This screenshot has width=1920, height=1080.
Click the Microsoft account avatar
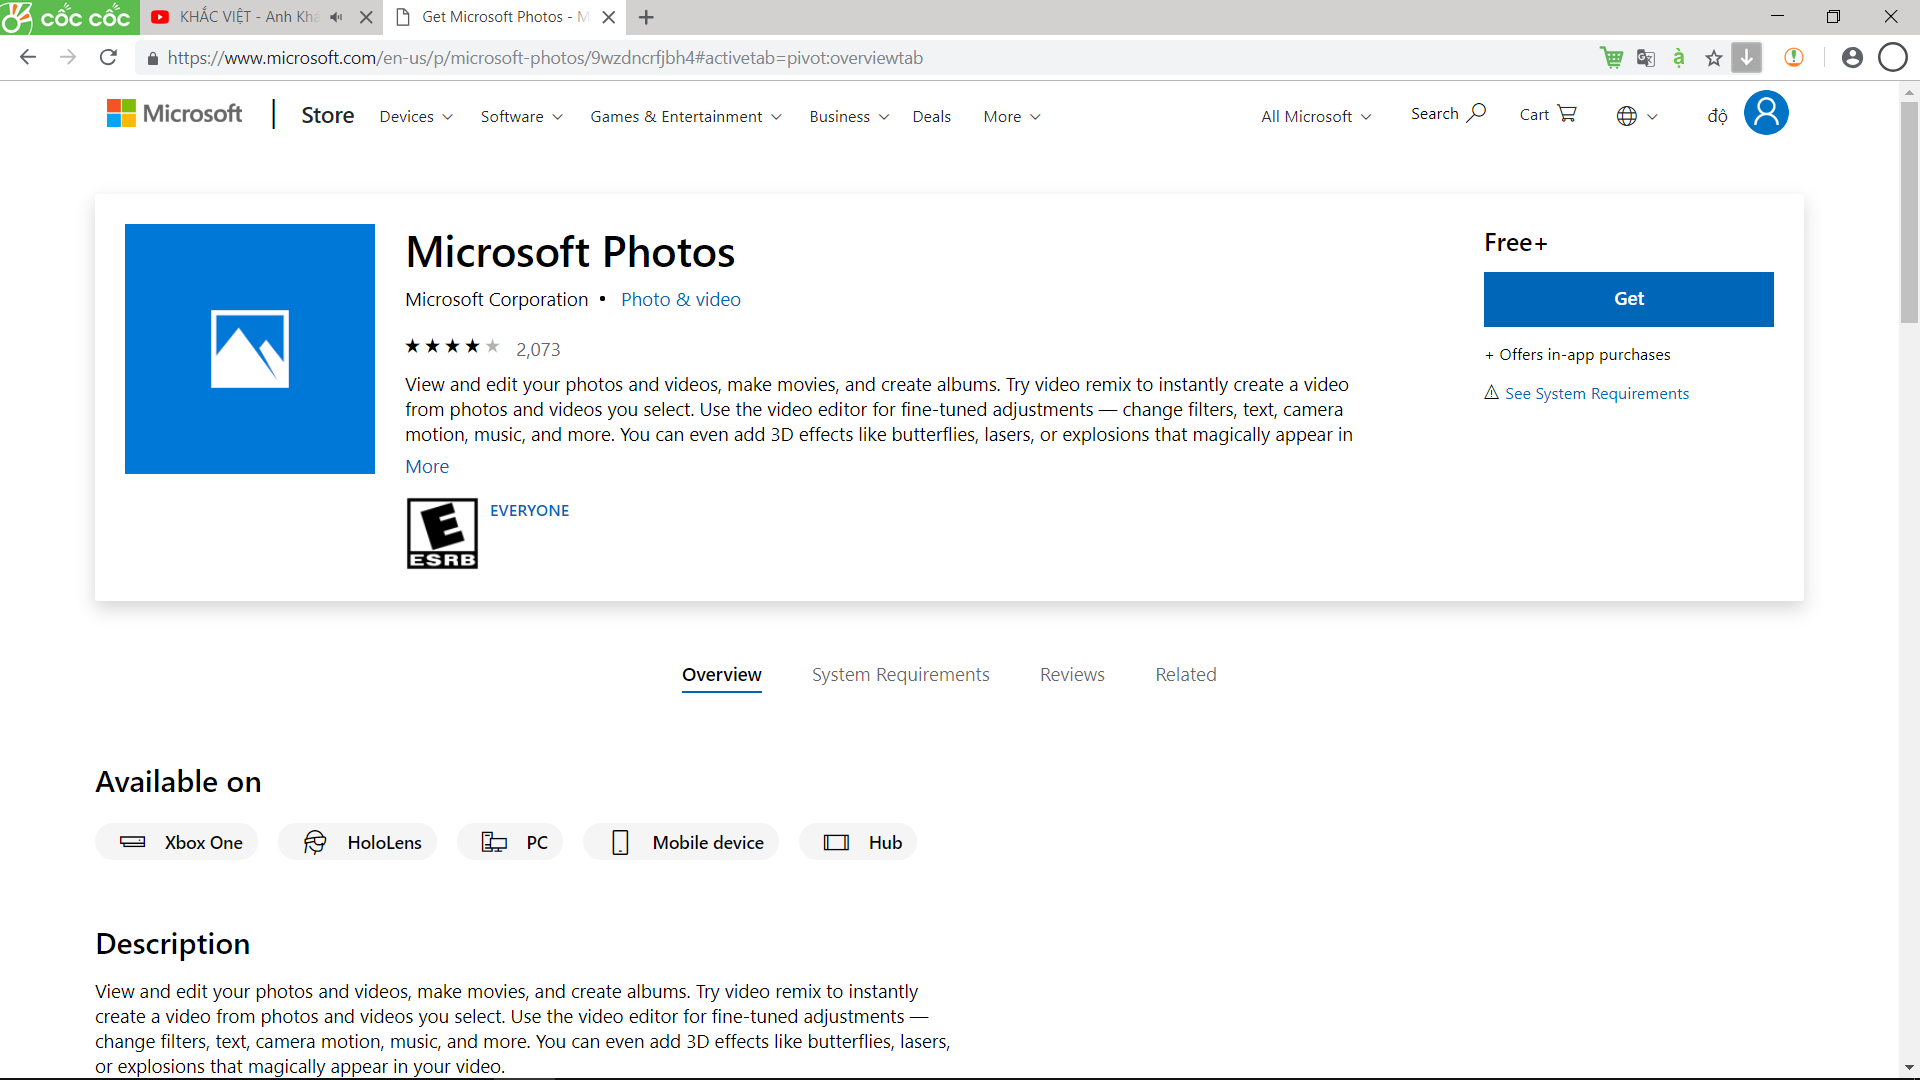[1766, 112]
